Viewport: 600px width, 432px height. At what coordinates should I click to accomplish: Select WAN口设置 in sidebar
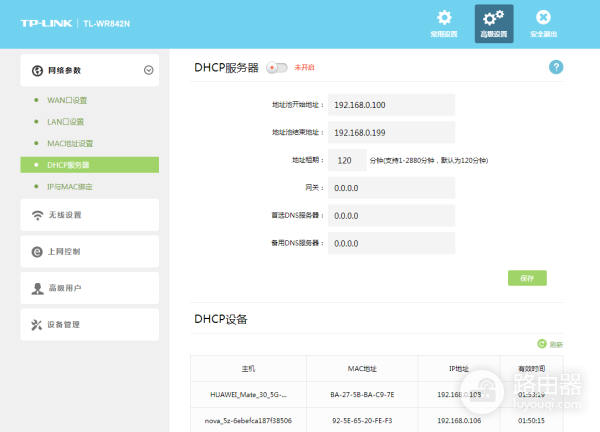point(67,100)
